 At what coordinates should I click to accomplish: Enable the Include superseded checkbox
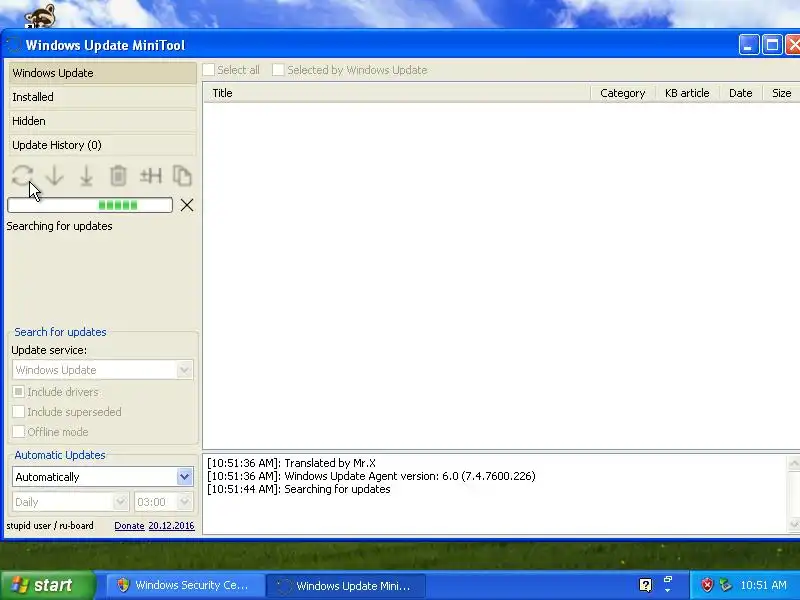(x=18, y=412)
